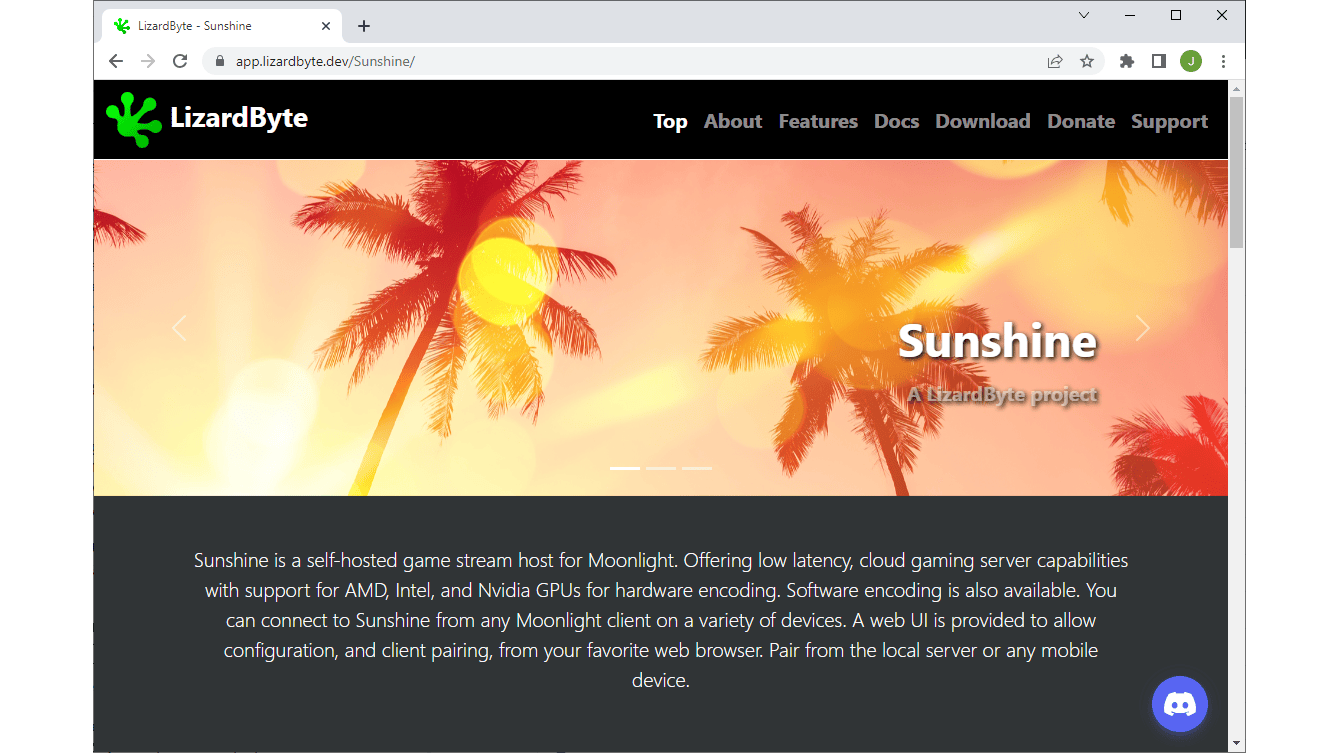1339x753 pixels.
Task: Select the second carousel slide indicator
Action: (x=661, y=468)
